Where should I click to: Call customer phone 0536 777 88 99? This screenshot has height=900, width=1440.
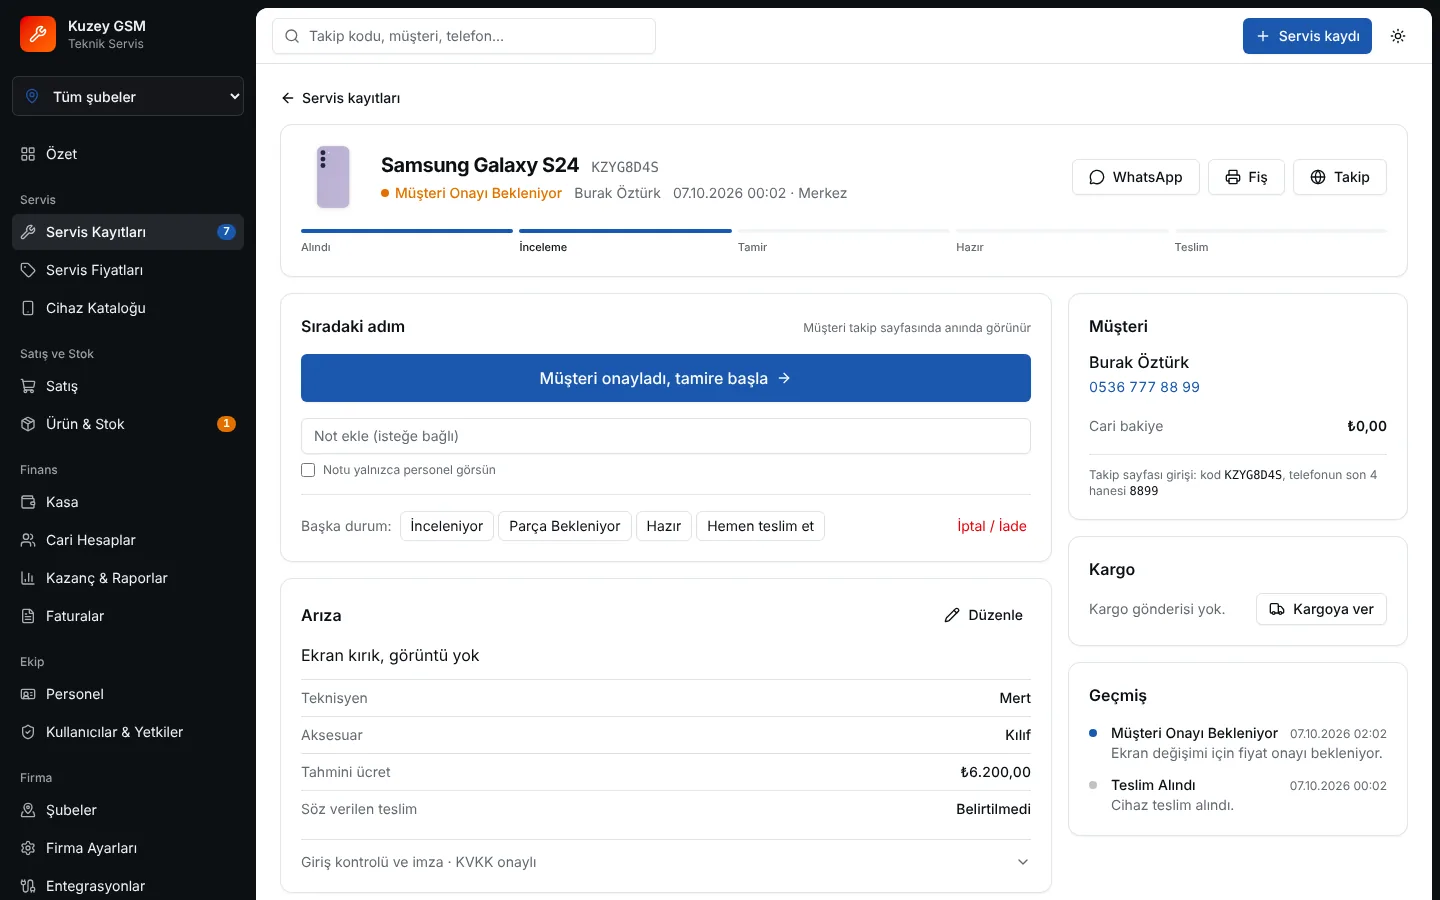tap(1144, 387)
